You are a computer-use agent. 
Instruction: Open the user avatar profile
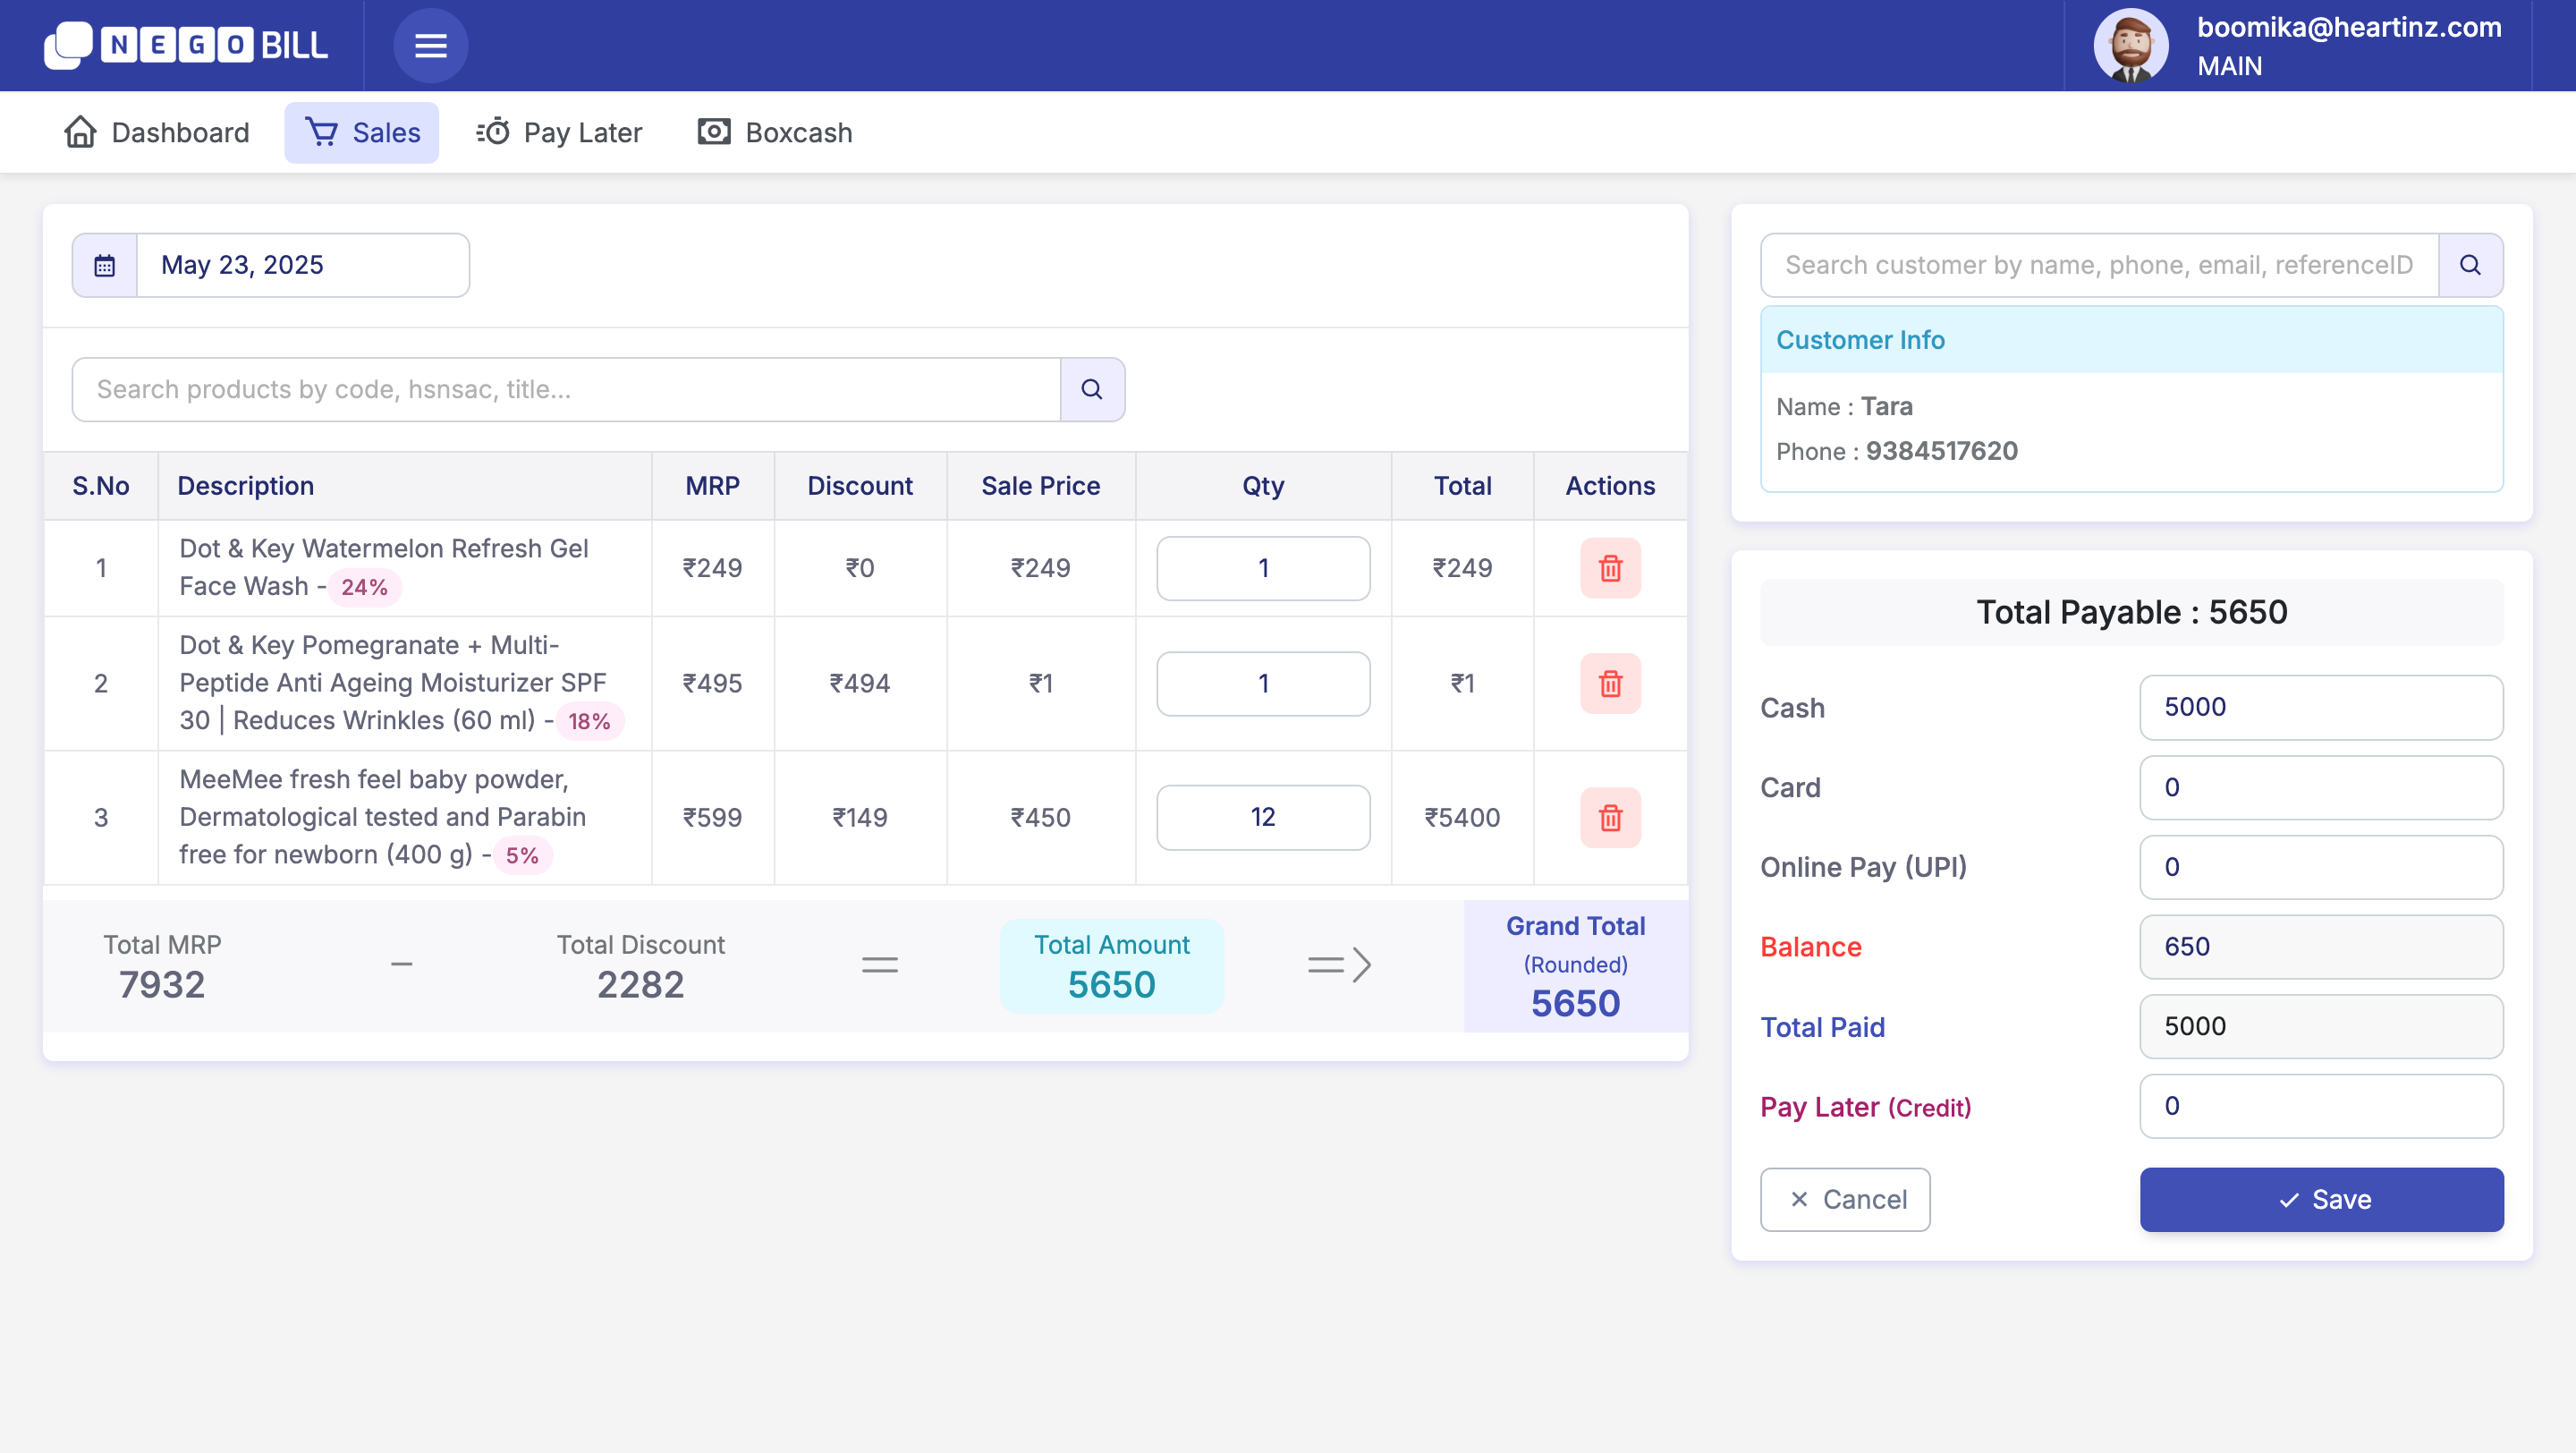pyautogui.click(x=2130, y=45)
